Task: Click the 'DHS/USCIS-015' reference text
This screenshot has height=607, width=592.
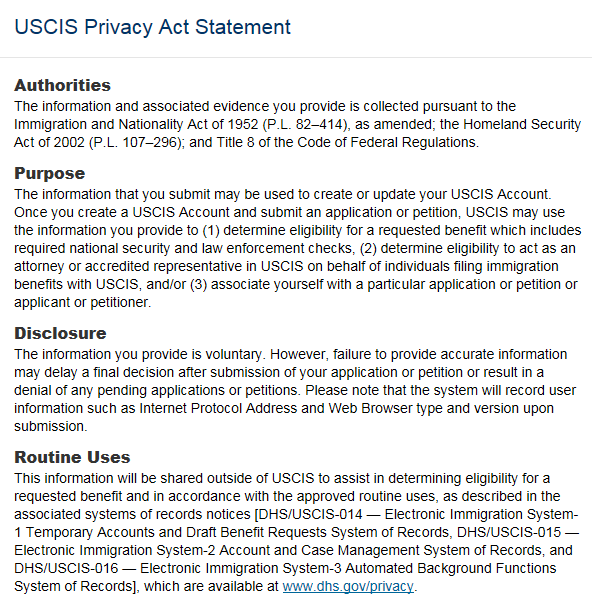Action: (x=509, y=532)
